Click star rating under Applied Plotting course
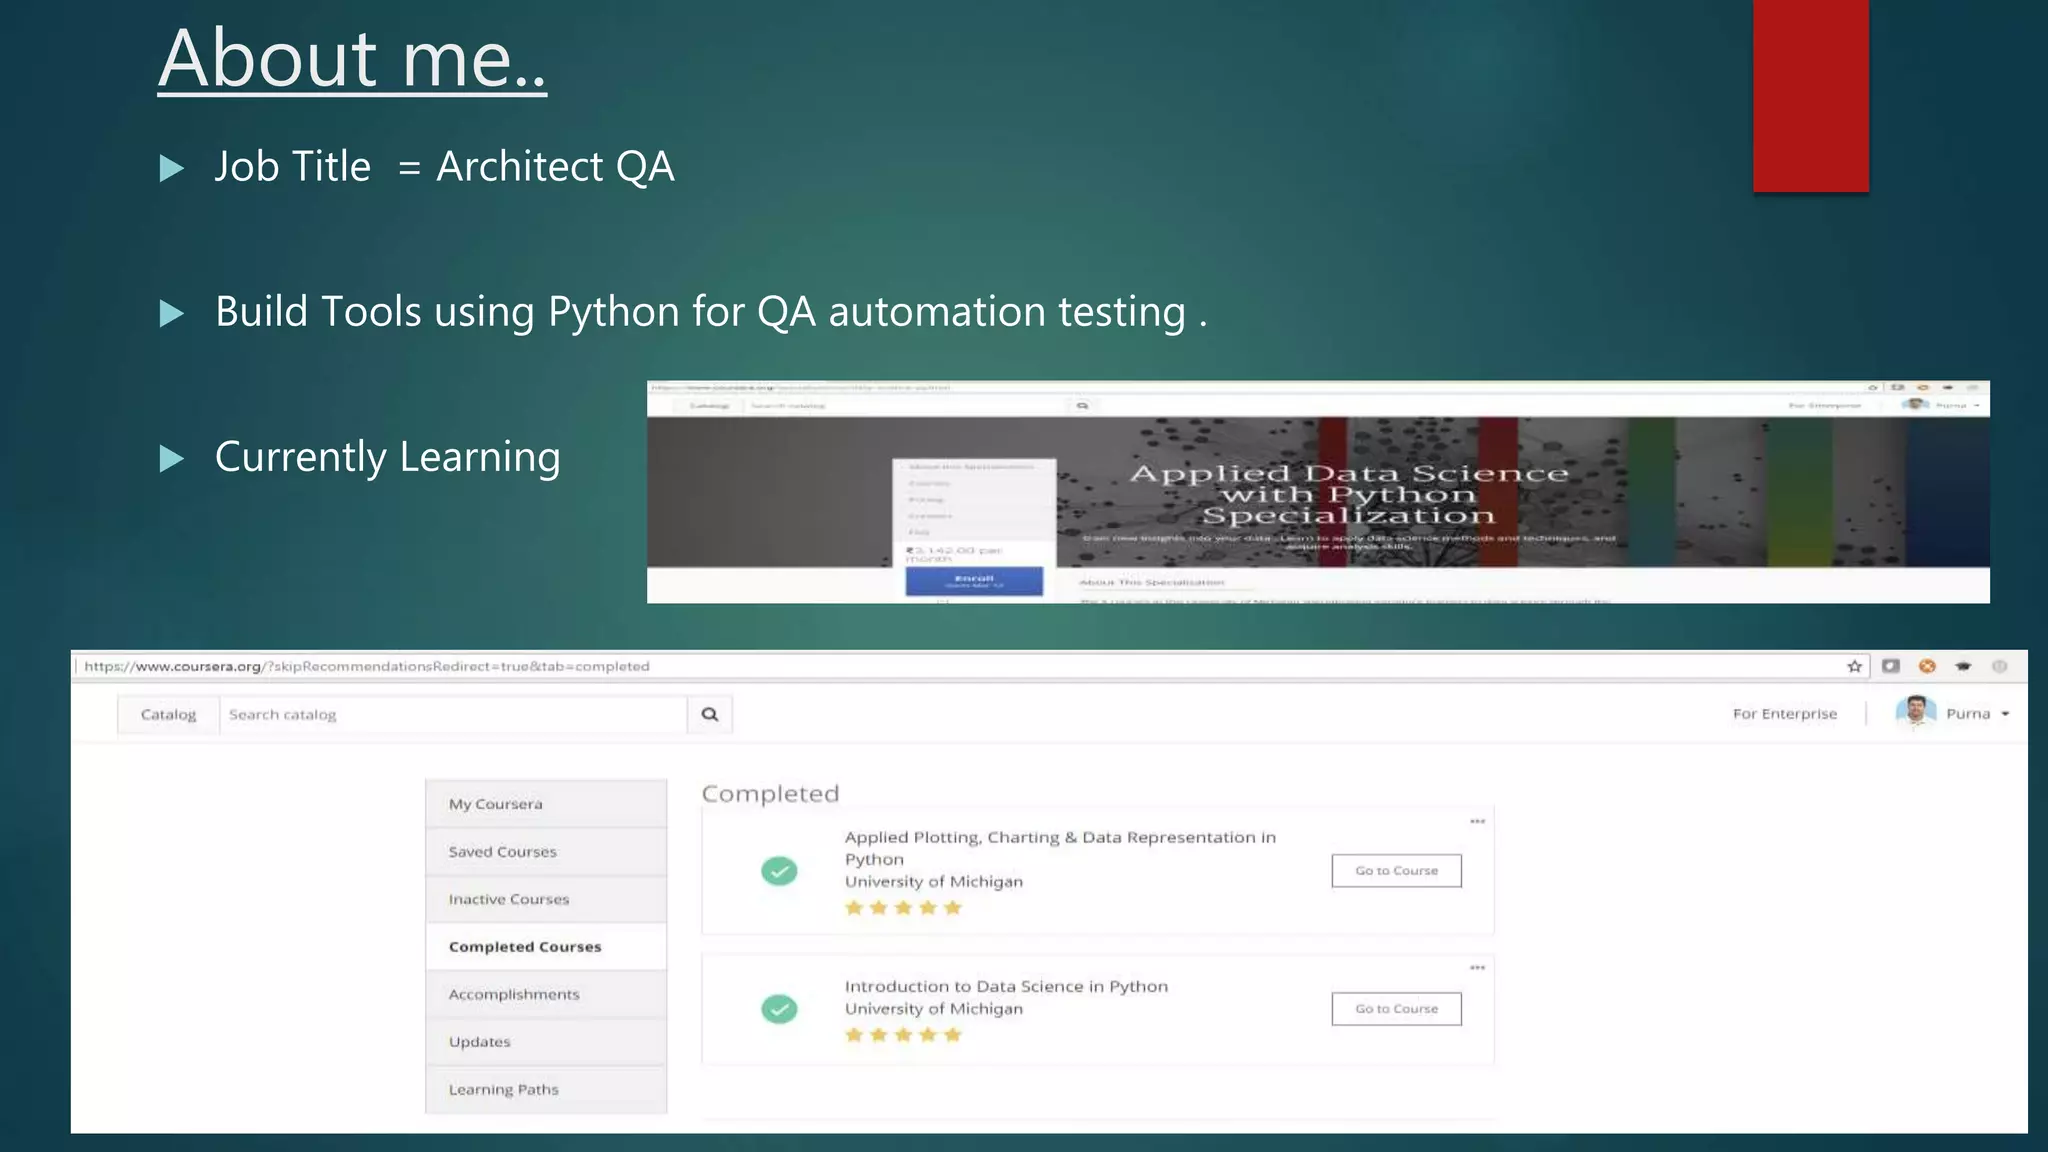The height and width of the screenshot is (1152, 2048). tap(903, 908)
